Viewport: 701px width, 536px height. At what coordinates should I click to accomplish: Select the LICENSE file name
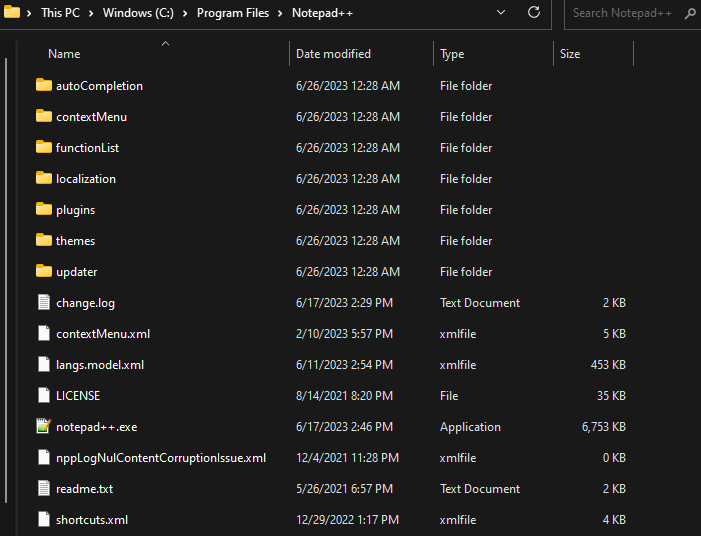point(78,396)
